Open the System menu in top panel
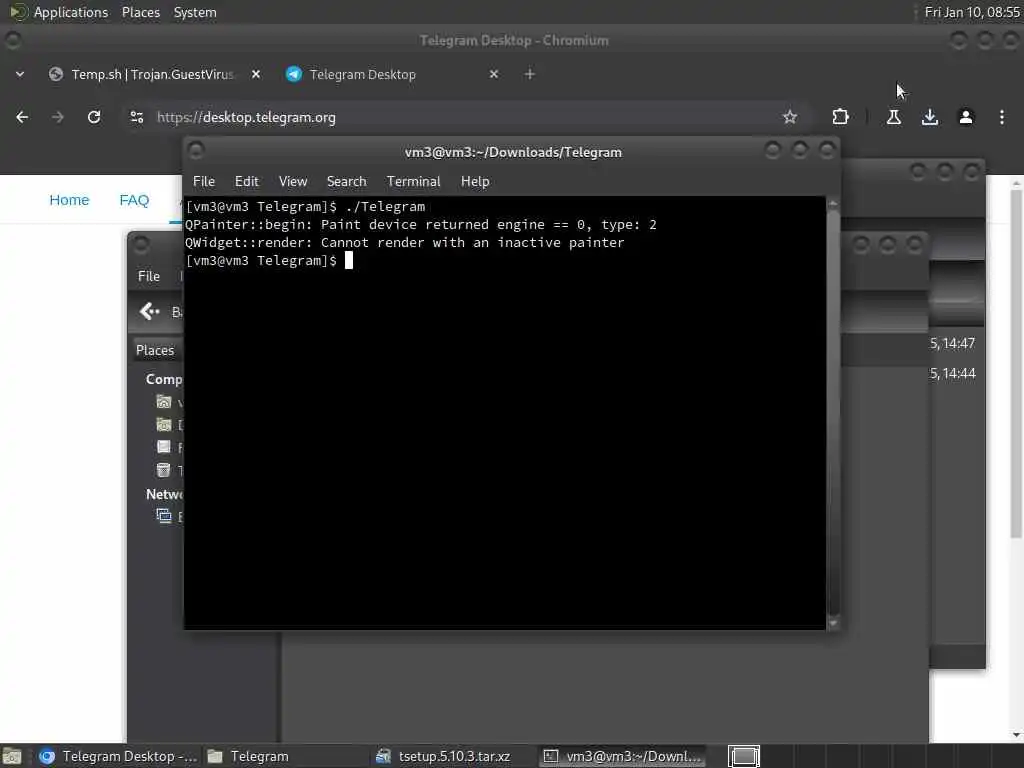1024x768 pixels. (195, 12)
